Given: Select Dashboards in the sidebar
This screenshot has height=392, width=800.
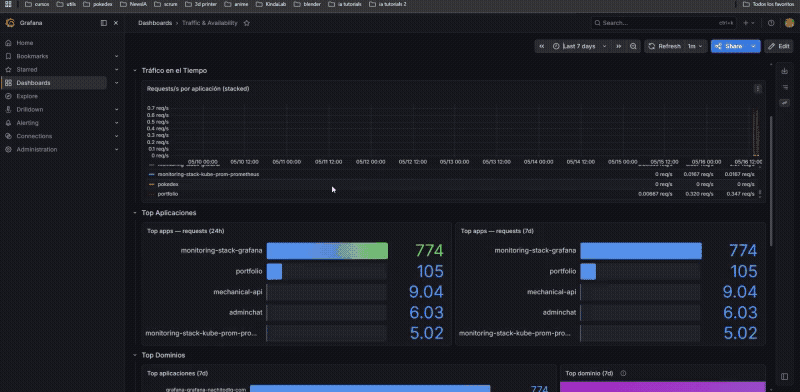Looking at the screenshot, I should point(54,83).
